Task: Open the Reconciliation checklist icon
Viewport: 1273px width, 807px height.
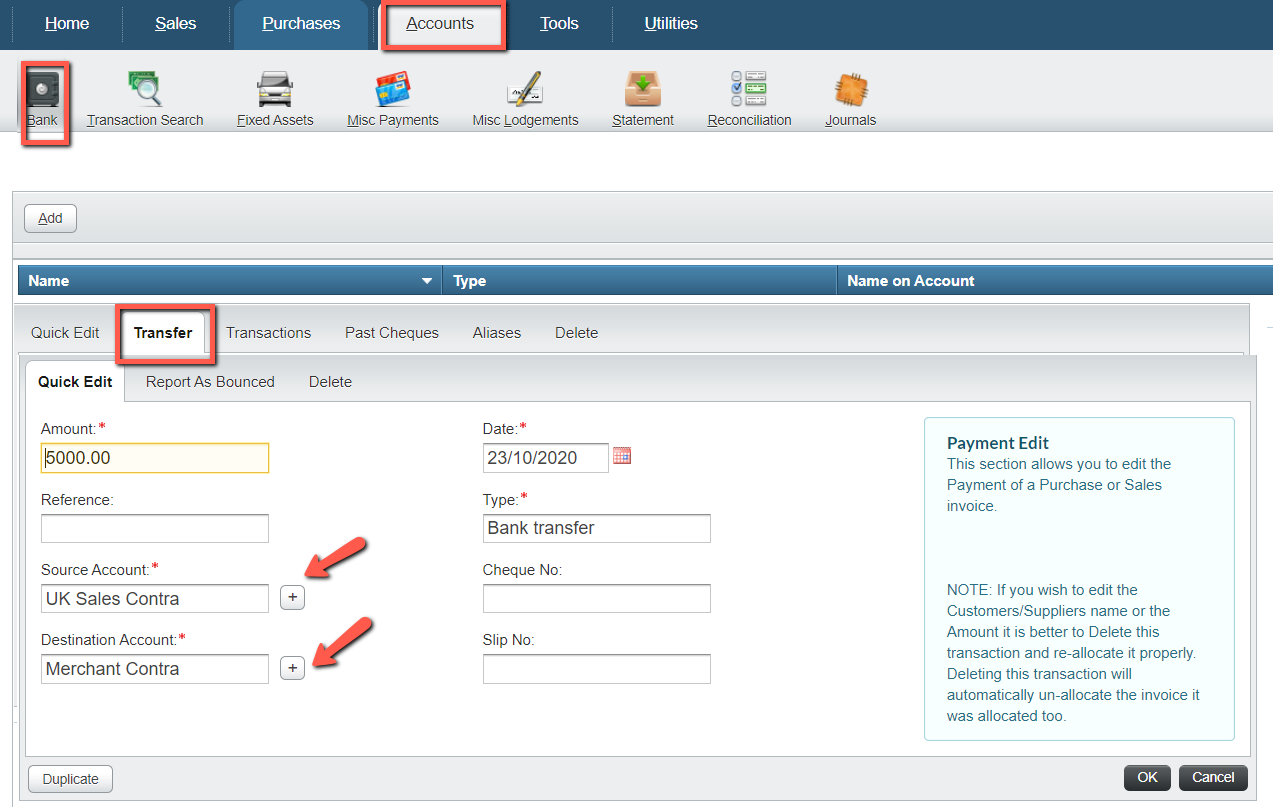Action: click(x=749, y=90)
